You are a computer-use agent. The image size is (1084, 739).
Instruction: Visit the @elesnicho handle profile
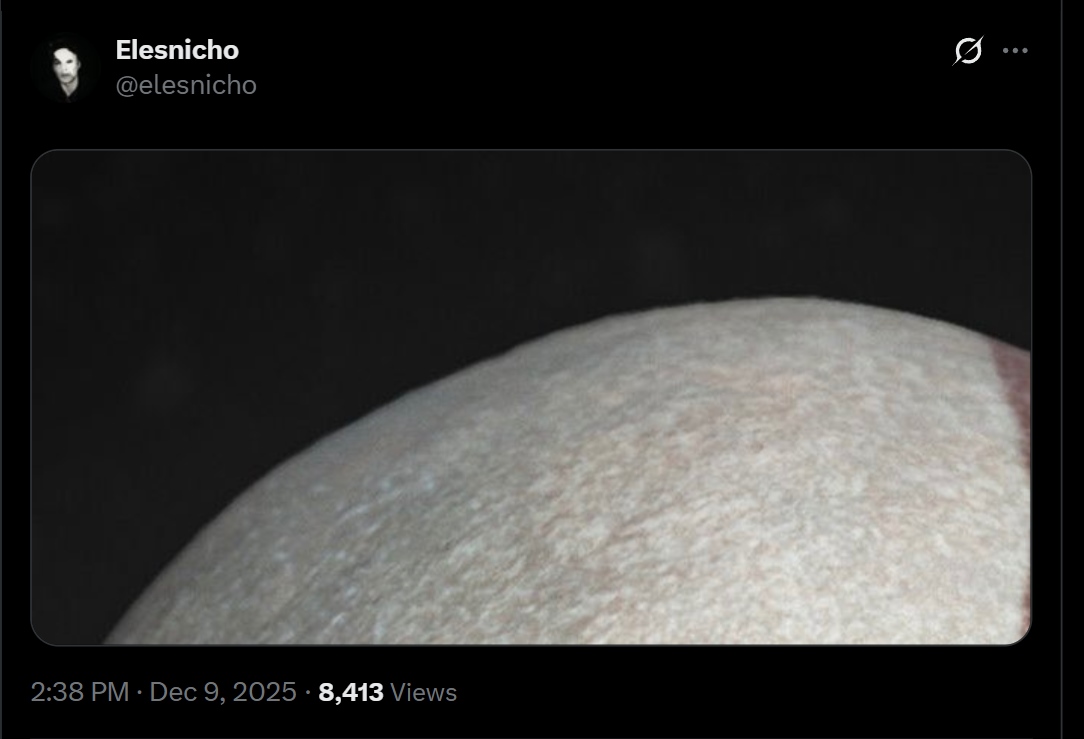pos(186,85)
